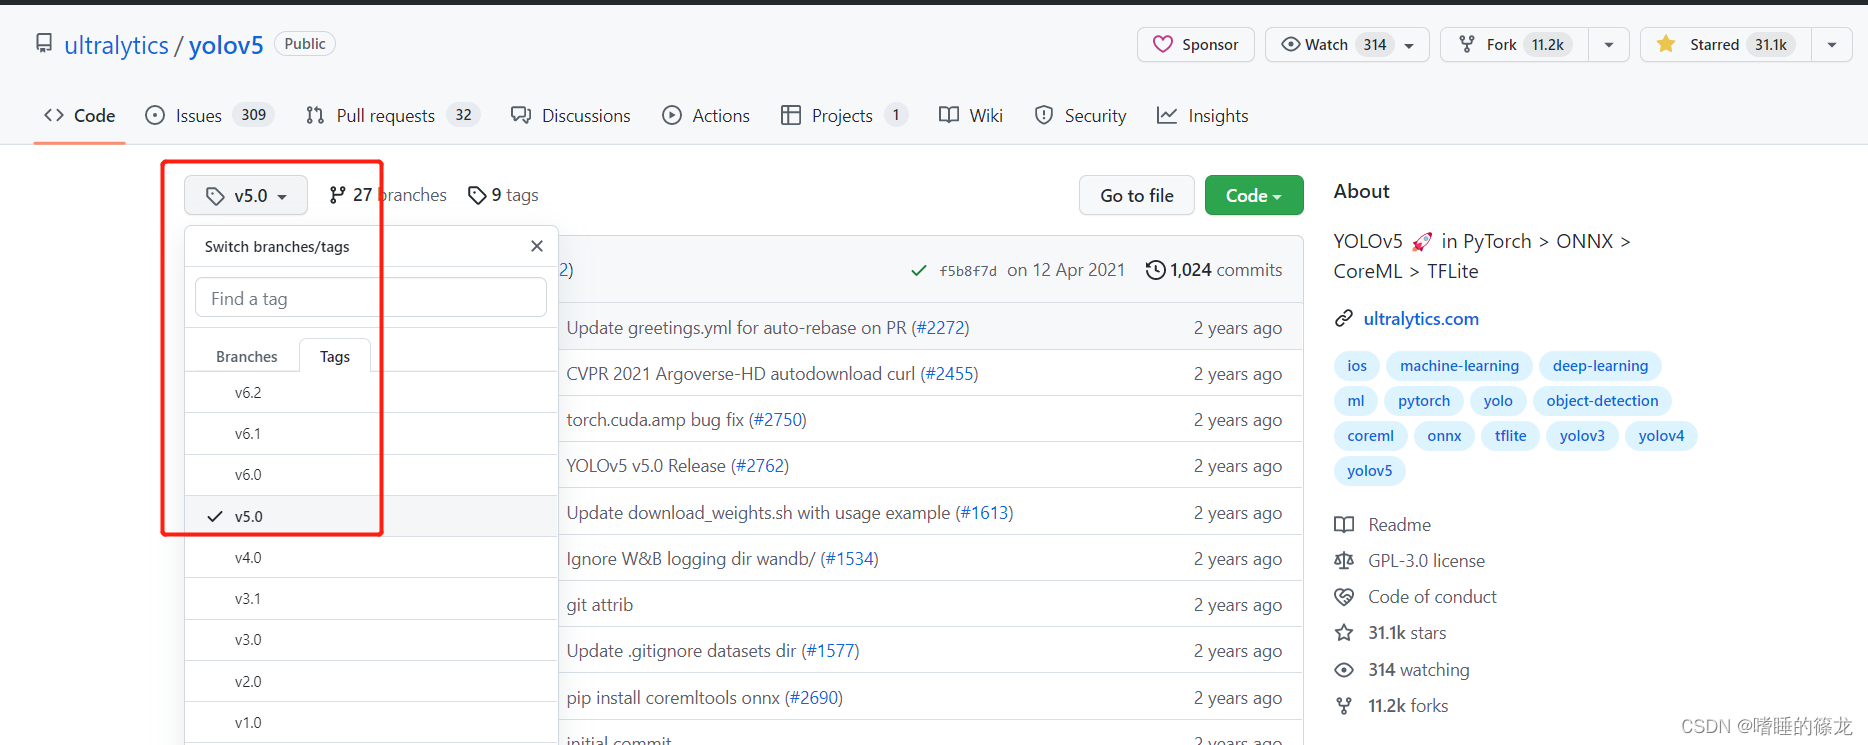The image size is (1868, 745).
Task: Open the yolov5 repository name link
Action: pos(226,45)
